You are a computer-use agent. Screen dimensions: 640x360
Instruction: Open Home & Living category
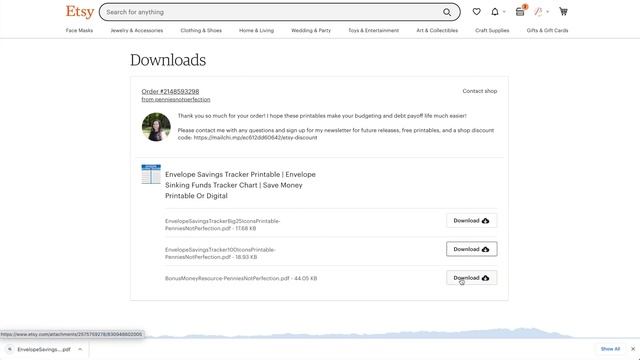point(256,31)
